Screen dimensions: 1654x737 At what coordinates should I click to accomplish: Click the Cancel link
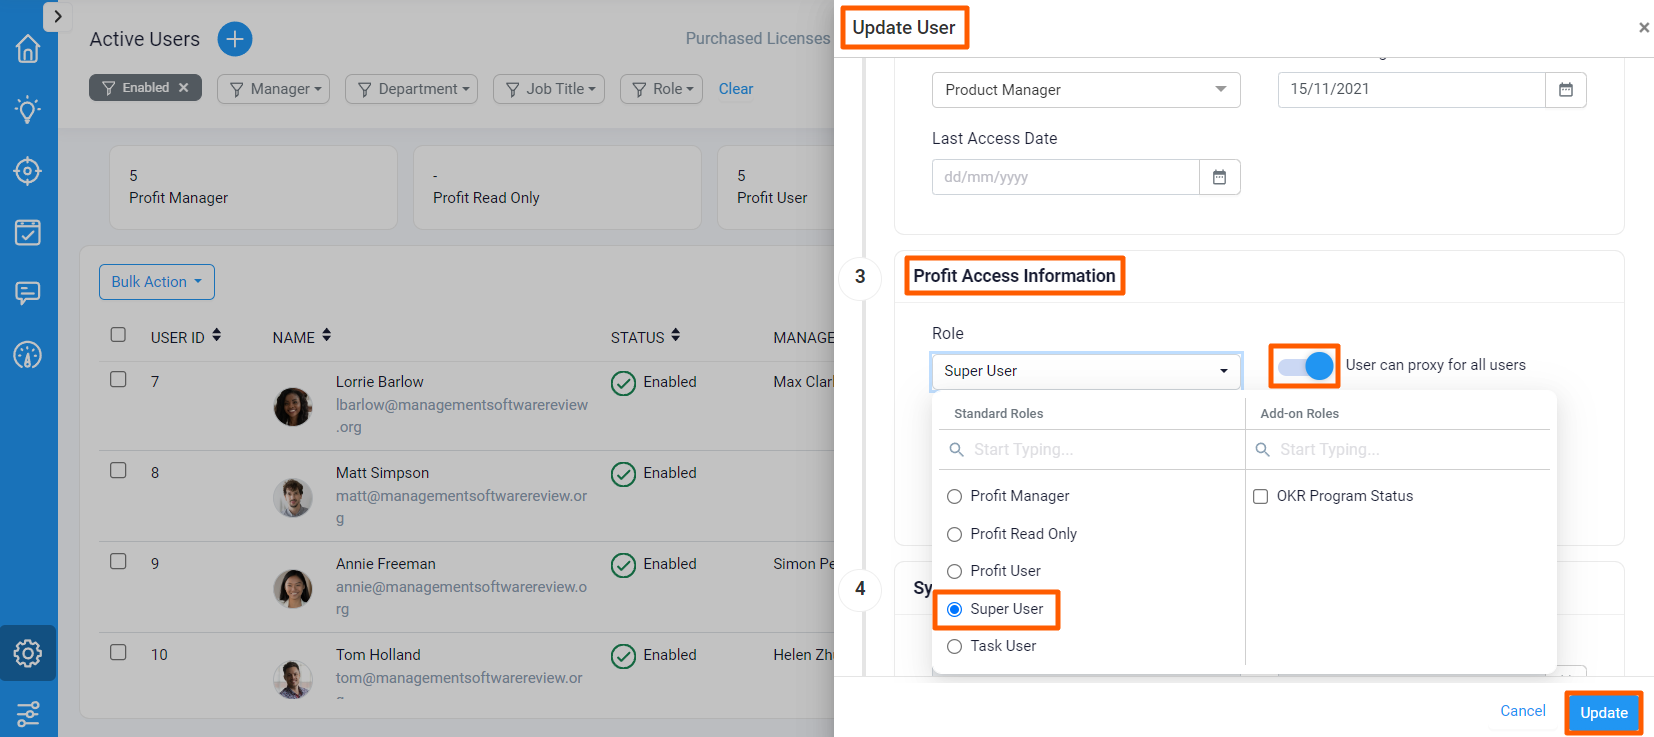click(1522, 711)
